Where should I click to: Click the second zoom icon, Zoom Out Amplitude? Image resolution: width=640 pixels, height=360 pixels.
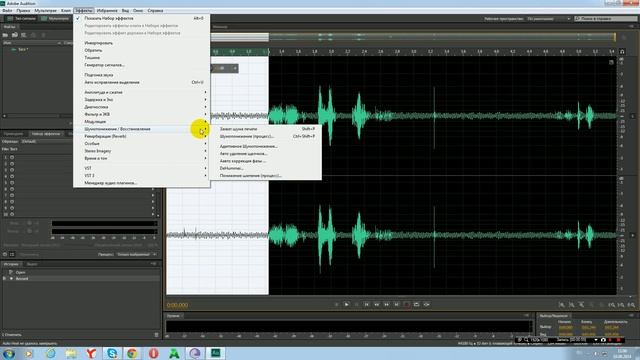pos(571,305)
